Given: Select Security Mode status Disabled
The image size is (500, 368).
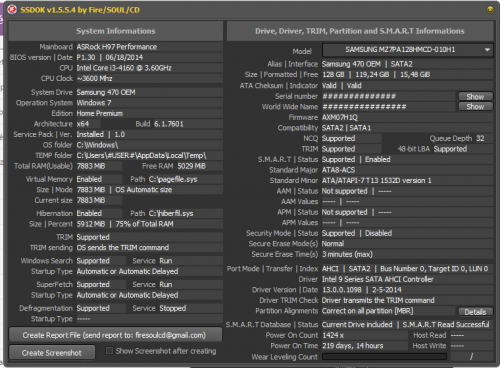Looking at the screenshot, I should [x=378, y=233].
